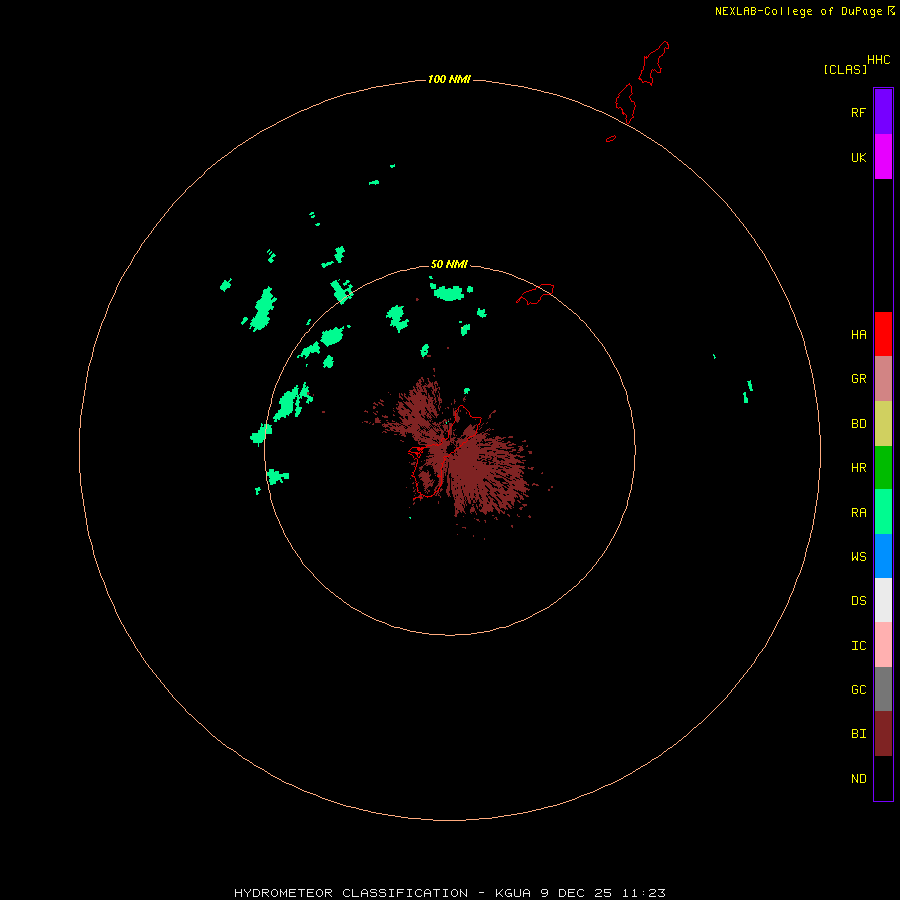This screenshot has width=900, height=900.
Task: Click the pink GR legend color block
Action: click(x=883, y=378)
